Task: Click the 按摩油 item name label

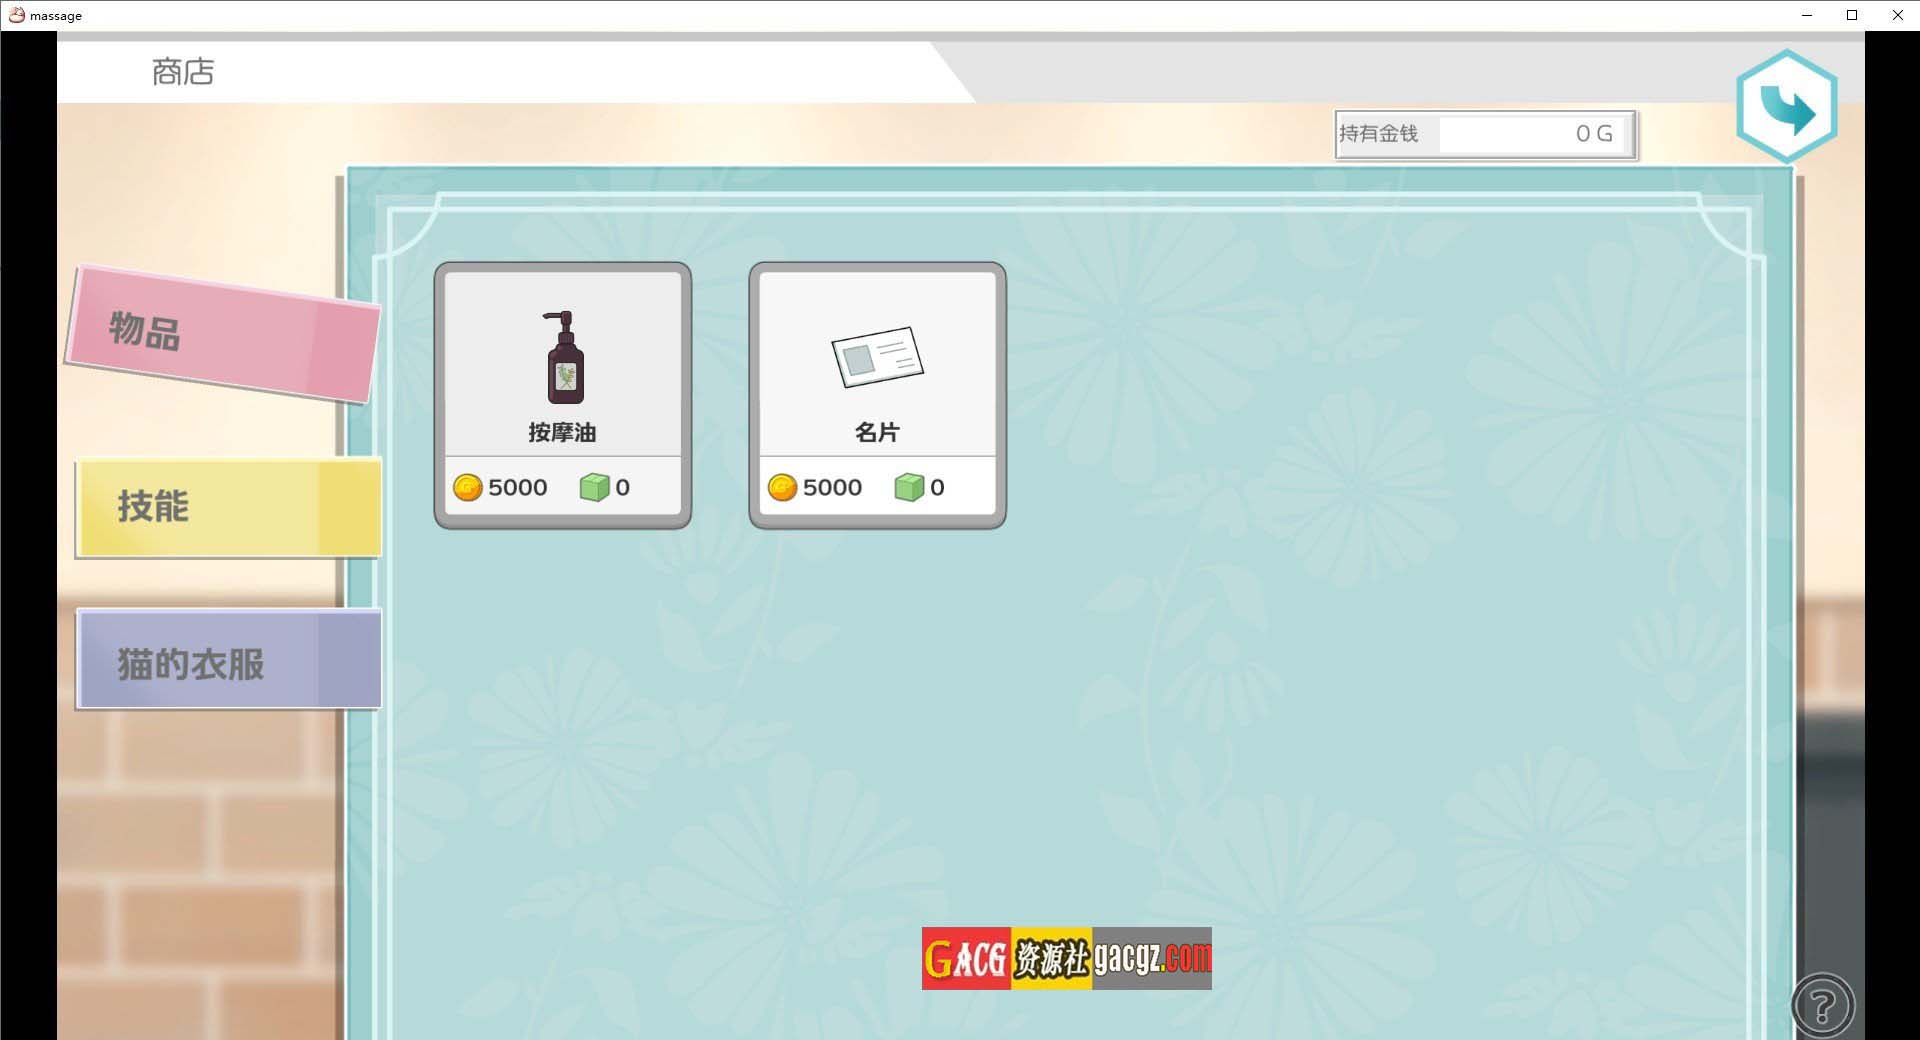Action: (562, 432)
